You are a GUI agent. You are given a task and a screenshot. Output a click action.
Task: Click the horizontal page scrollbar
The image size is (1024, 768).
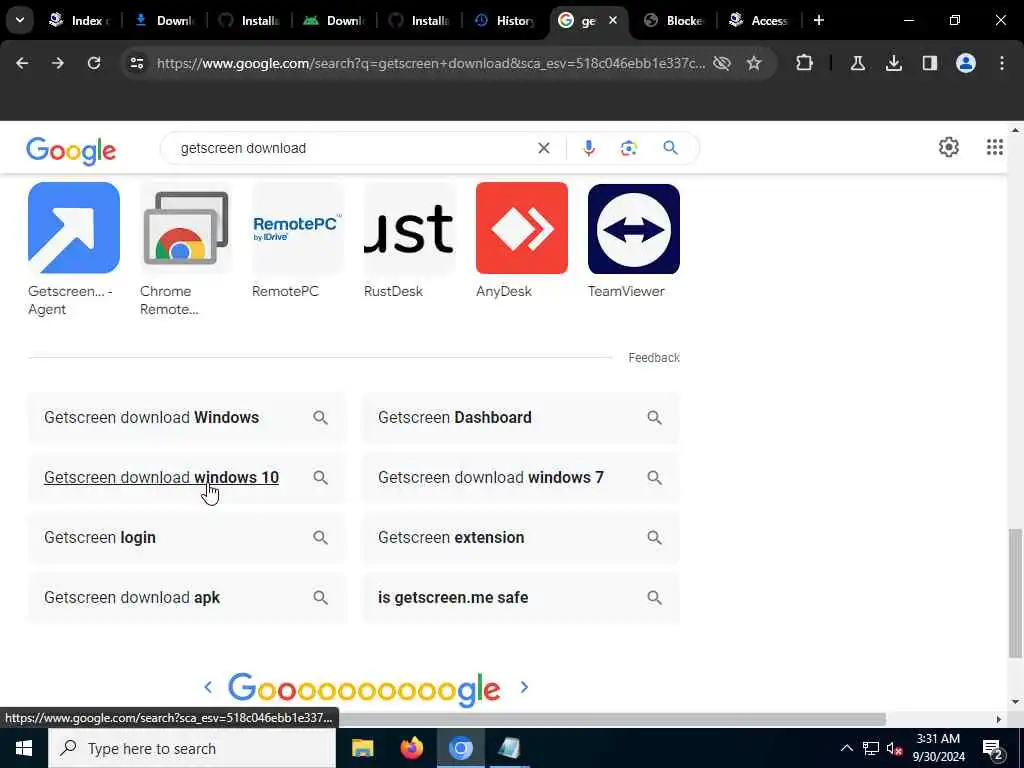tap(611, 719)
